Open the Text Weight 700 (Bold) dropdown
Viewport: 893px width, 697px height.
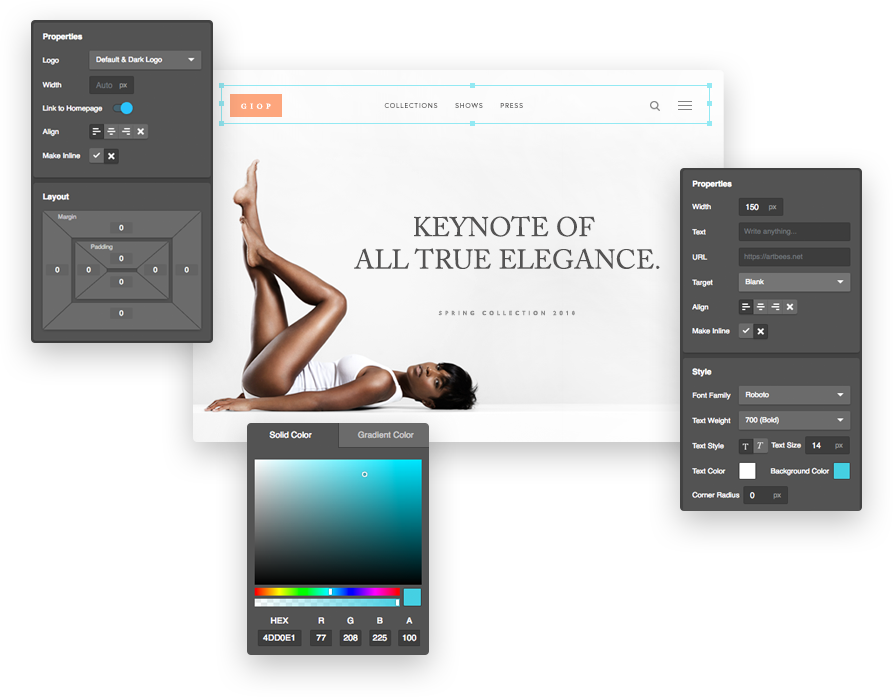coord(794,421)
